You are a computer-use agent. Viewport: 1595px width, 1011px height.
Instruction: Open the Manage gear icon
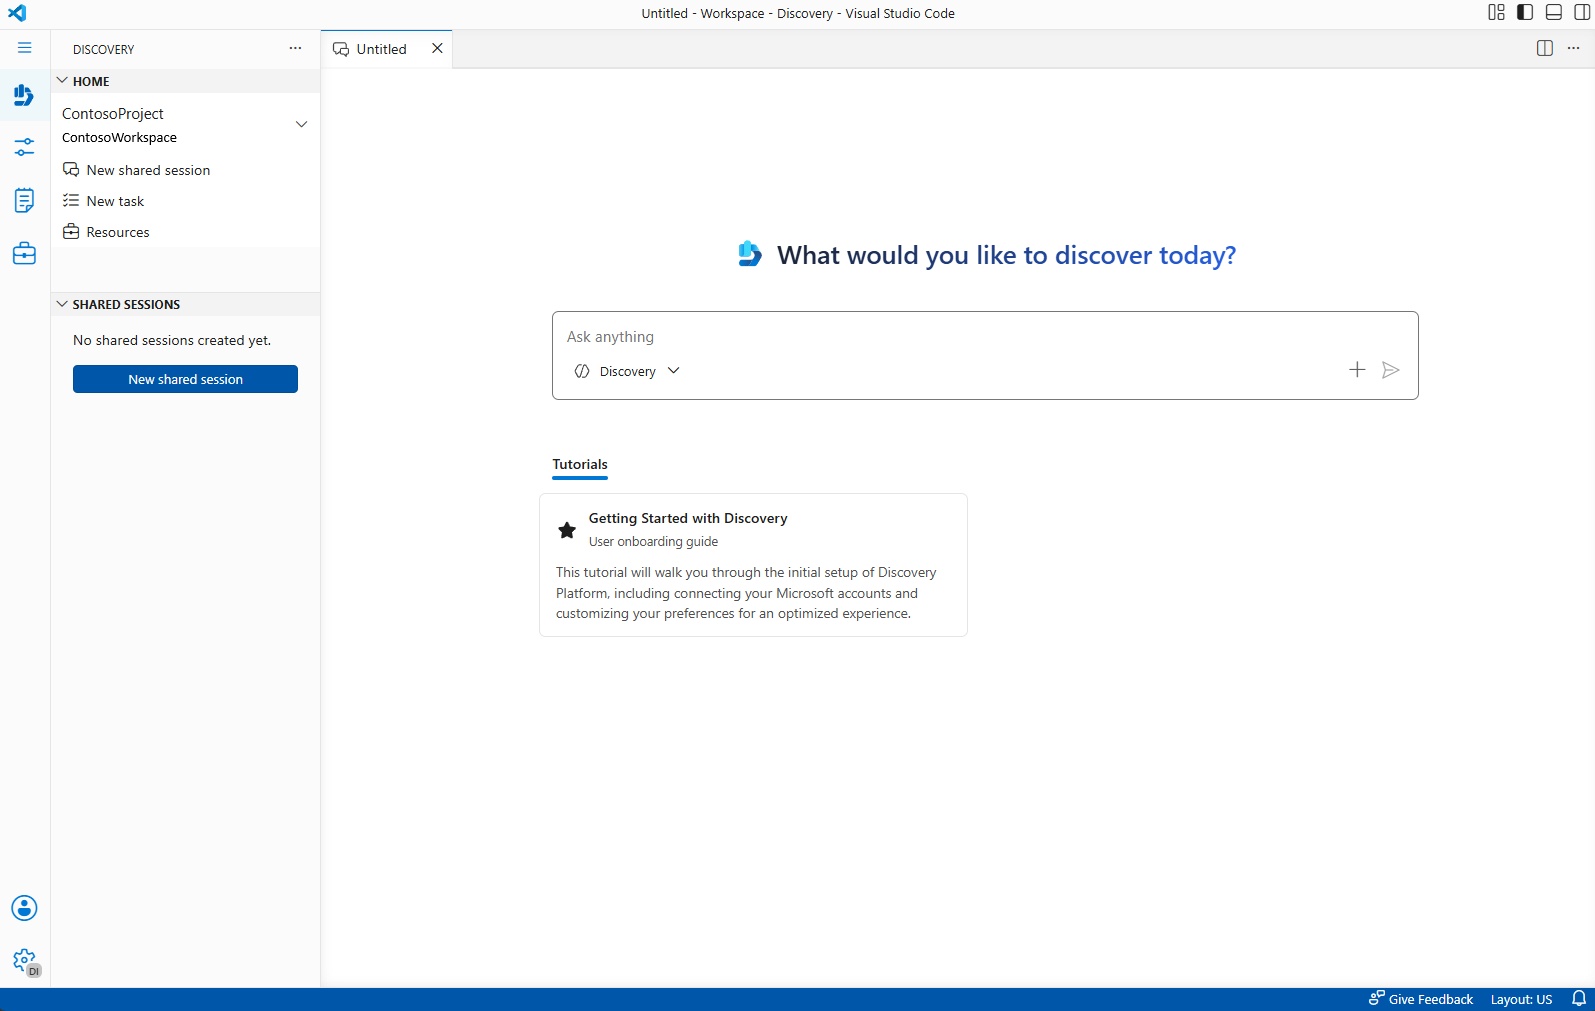[x=25, y=961]
